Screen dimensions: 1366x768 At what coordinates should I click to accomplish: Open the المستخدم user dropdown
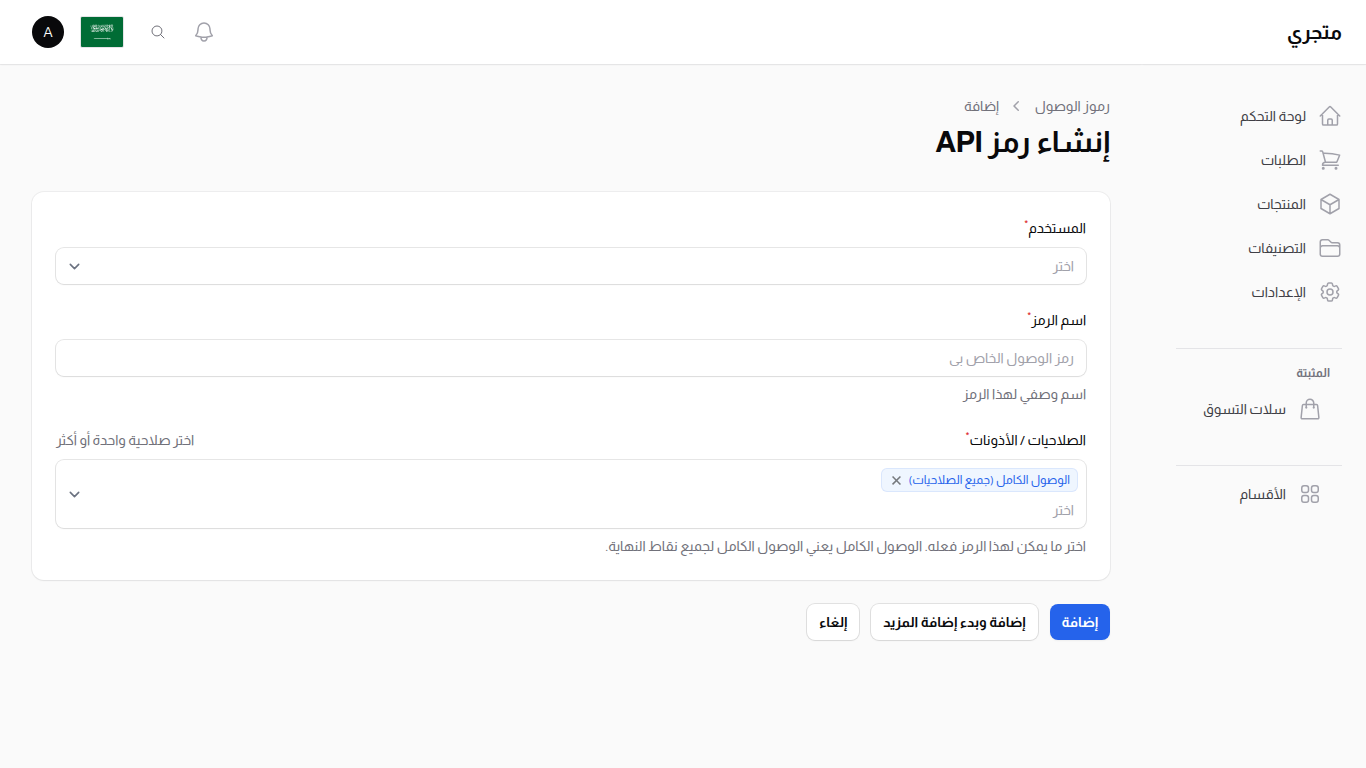pyautogui.click(x=570, y=266)
